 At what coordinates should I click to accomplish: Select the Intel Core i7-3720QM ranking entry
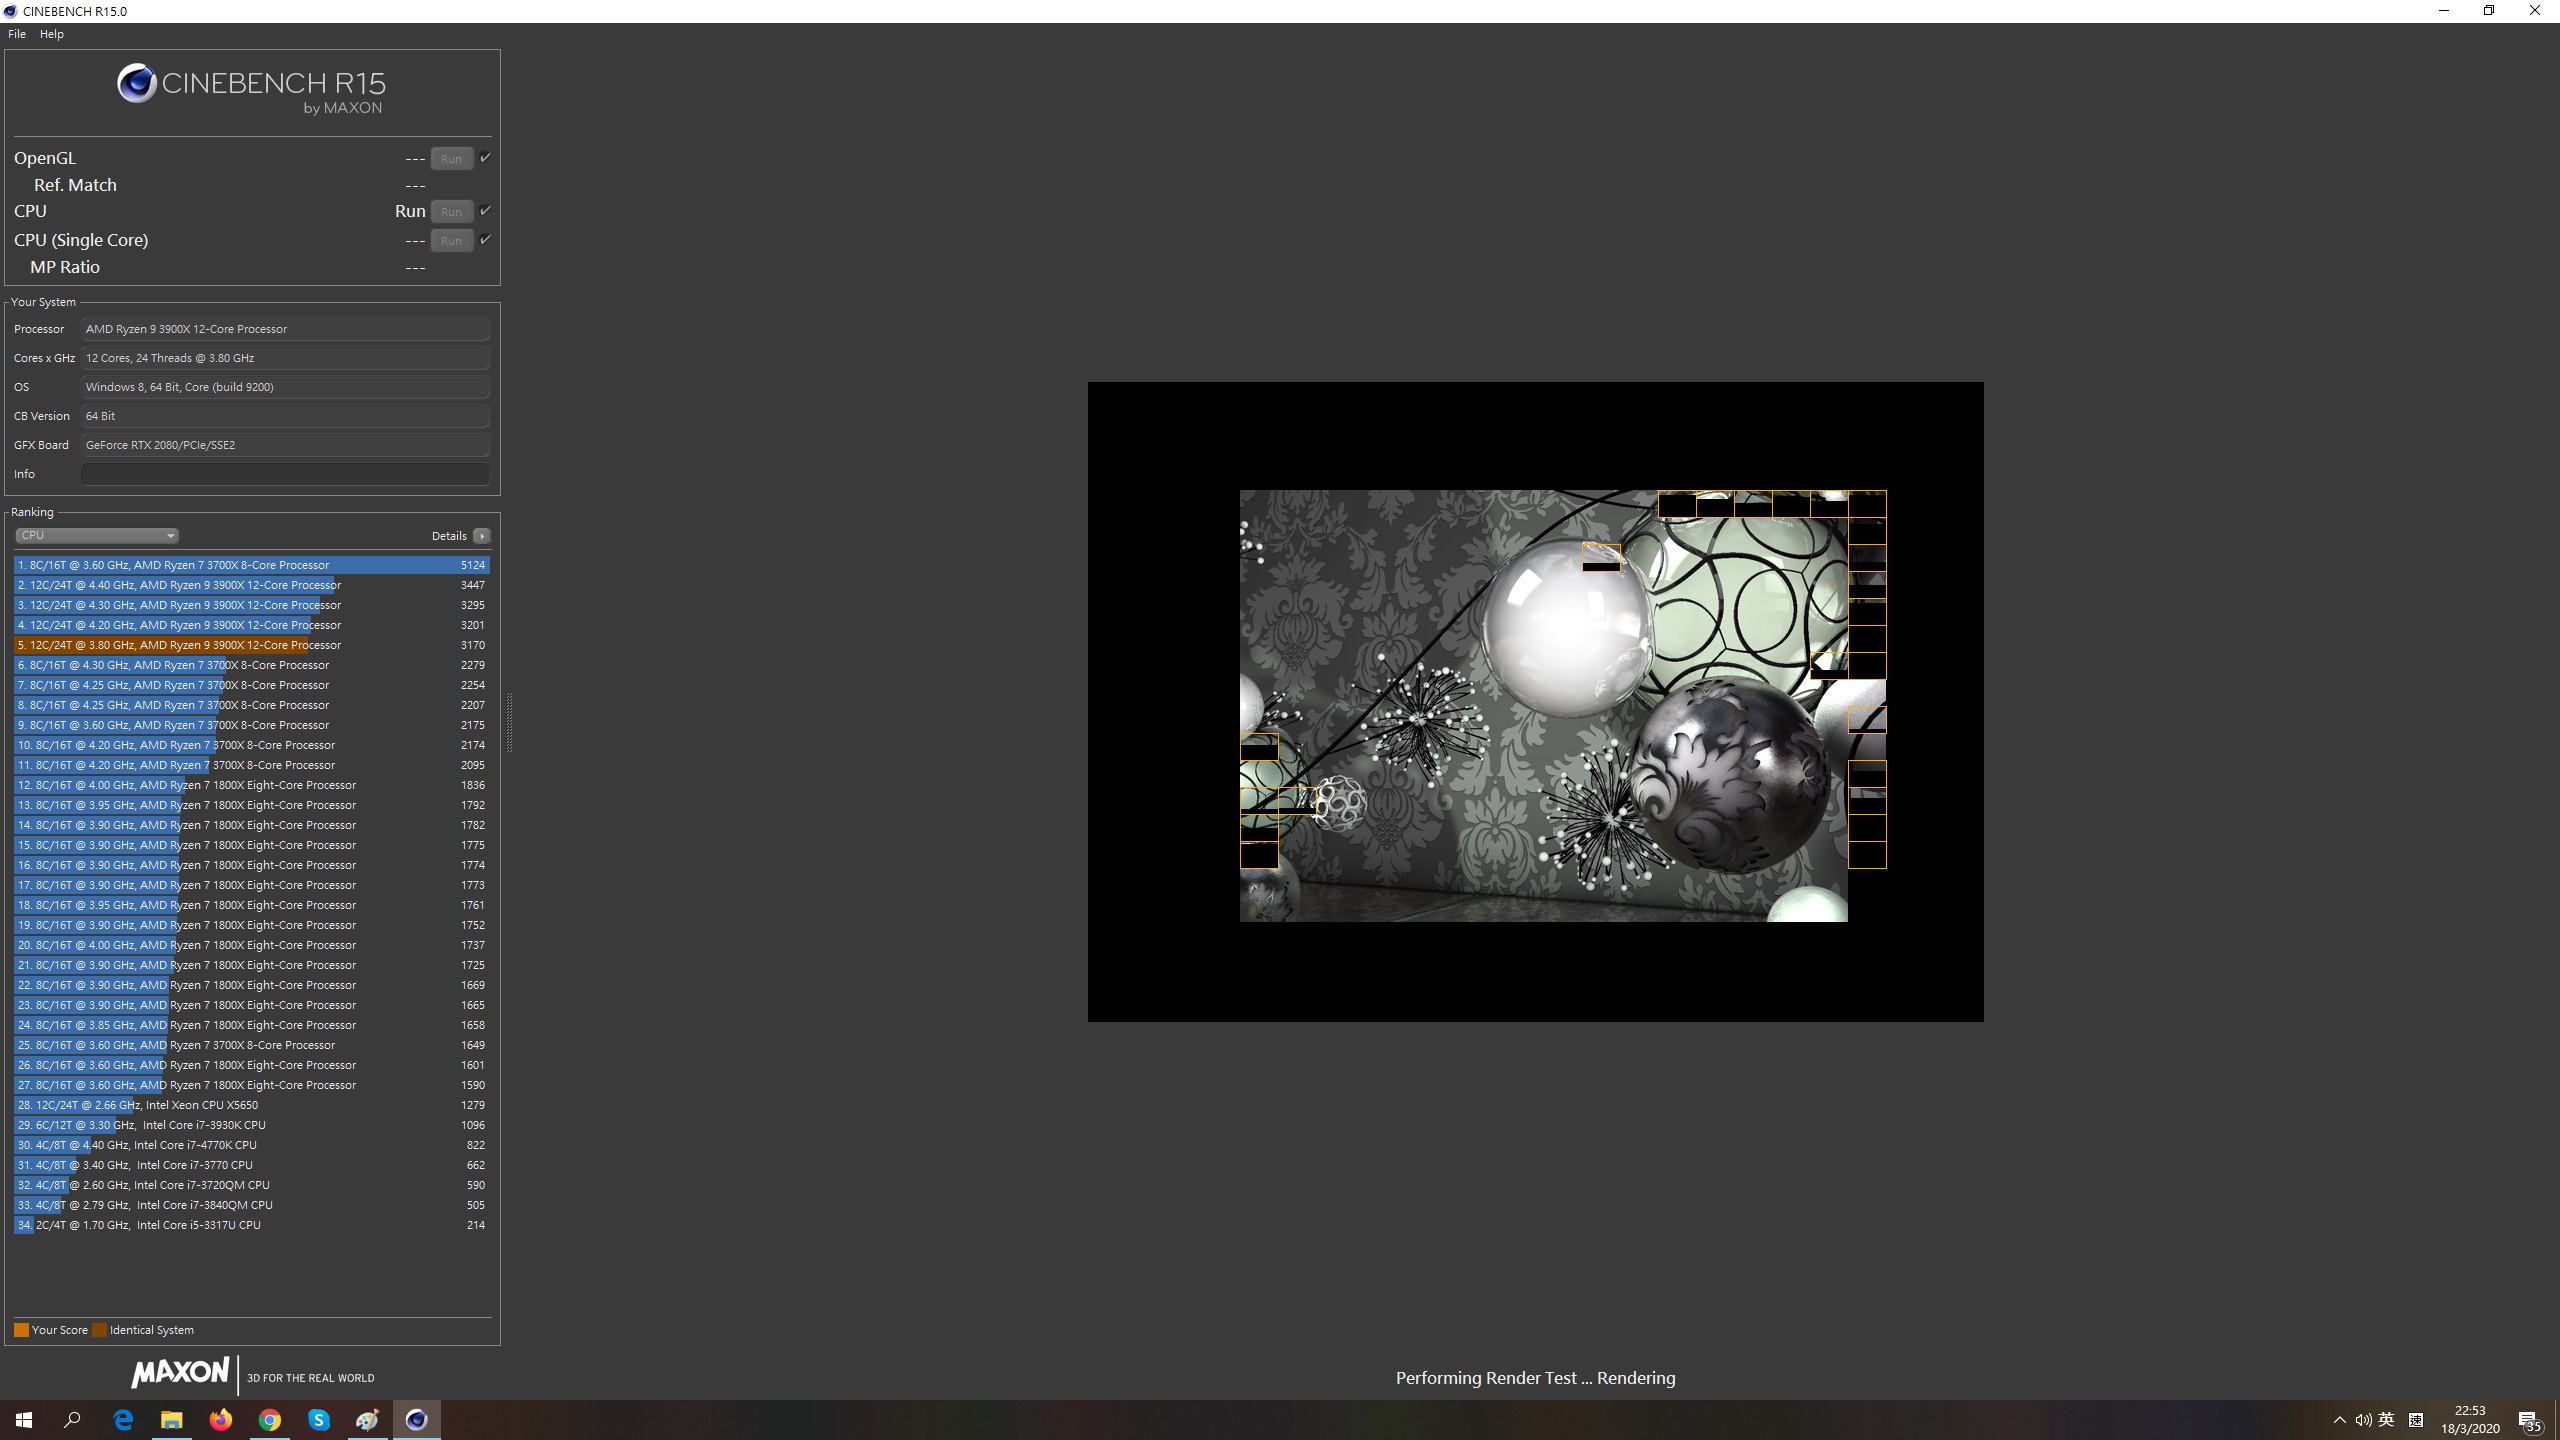tap(252, 1185)
